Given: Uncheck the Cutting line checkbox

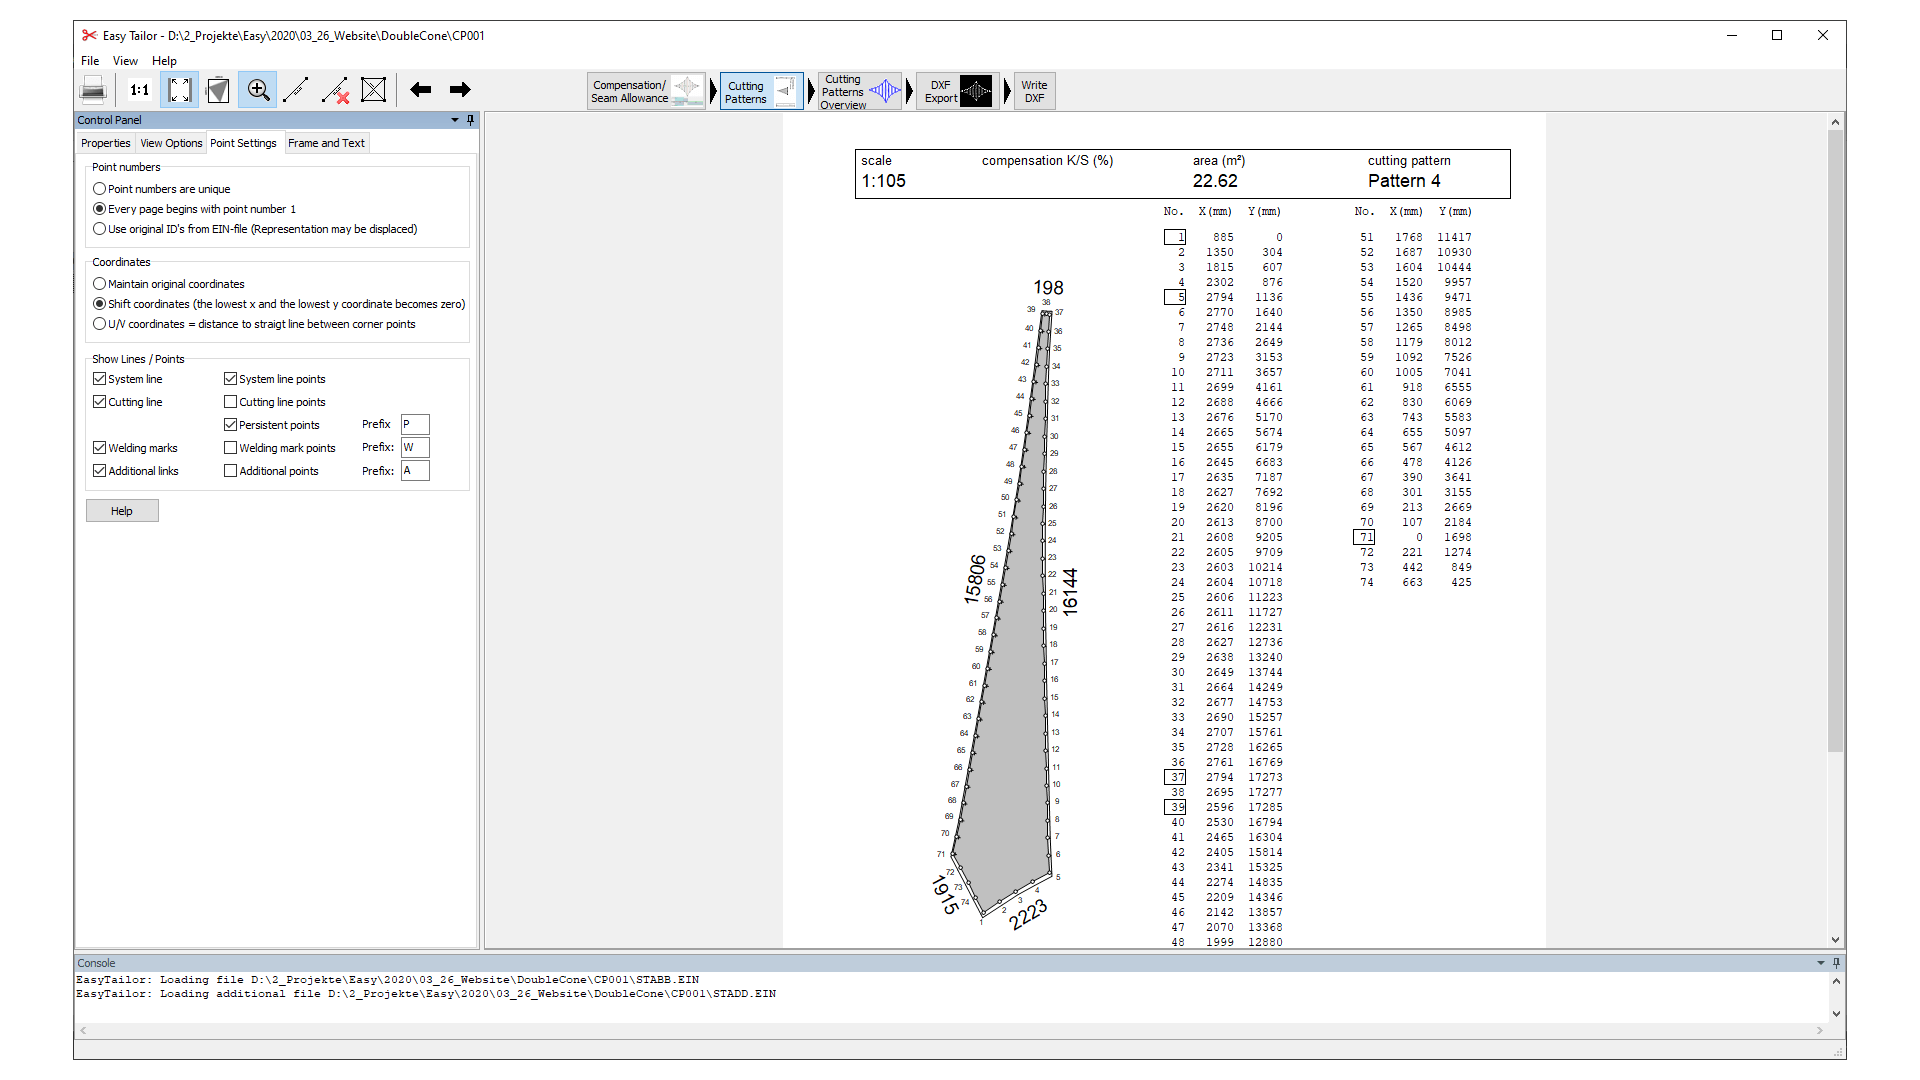Looking at the screenshot, I should (x=100, y=402).
